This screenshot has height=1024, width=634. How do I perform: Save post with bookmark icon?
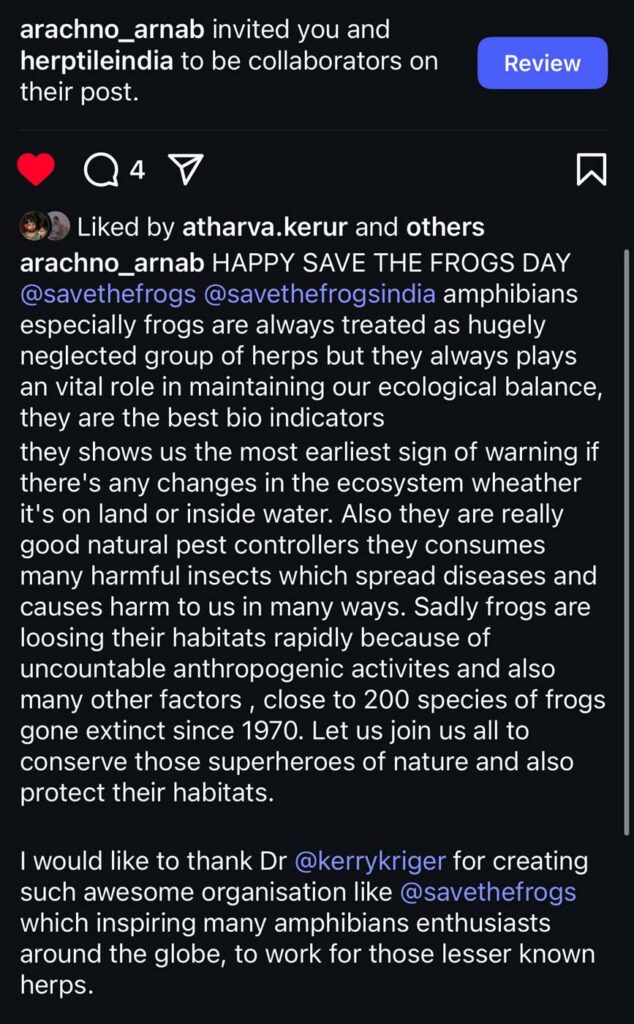[x=592, y=170]
